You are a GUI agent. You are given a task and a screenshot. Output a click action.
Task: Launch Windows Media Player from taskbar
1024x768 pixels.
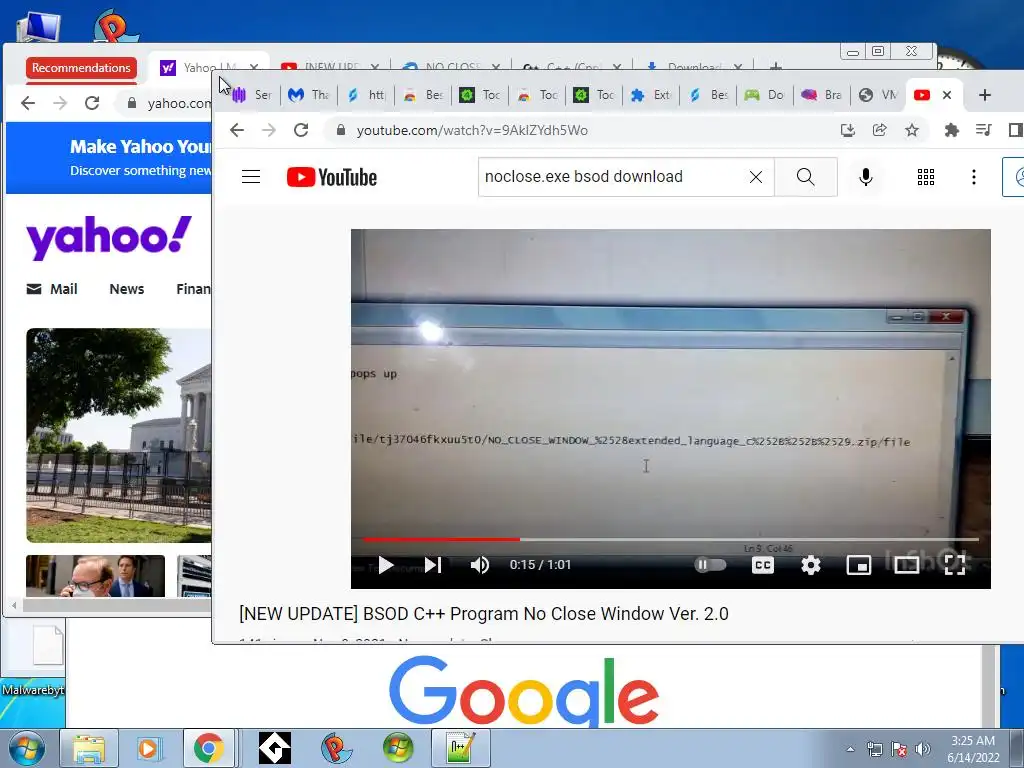pos(148,748)
